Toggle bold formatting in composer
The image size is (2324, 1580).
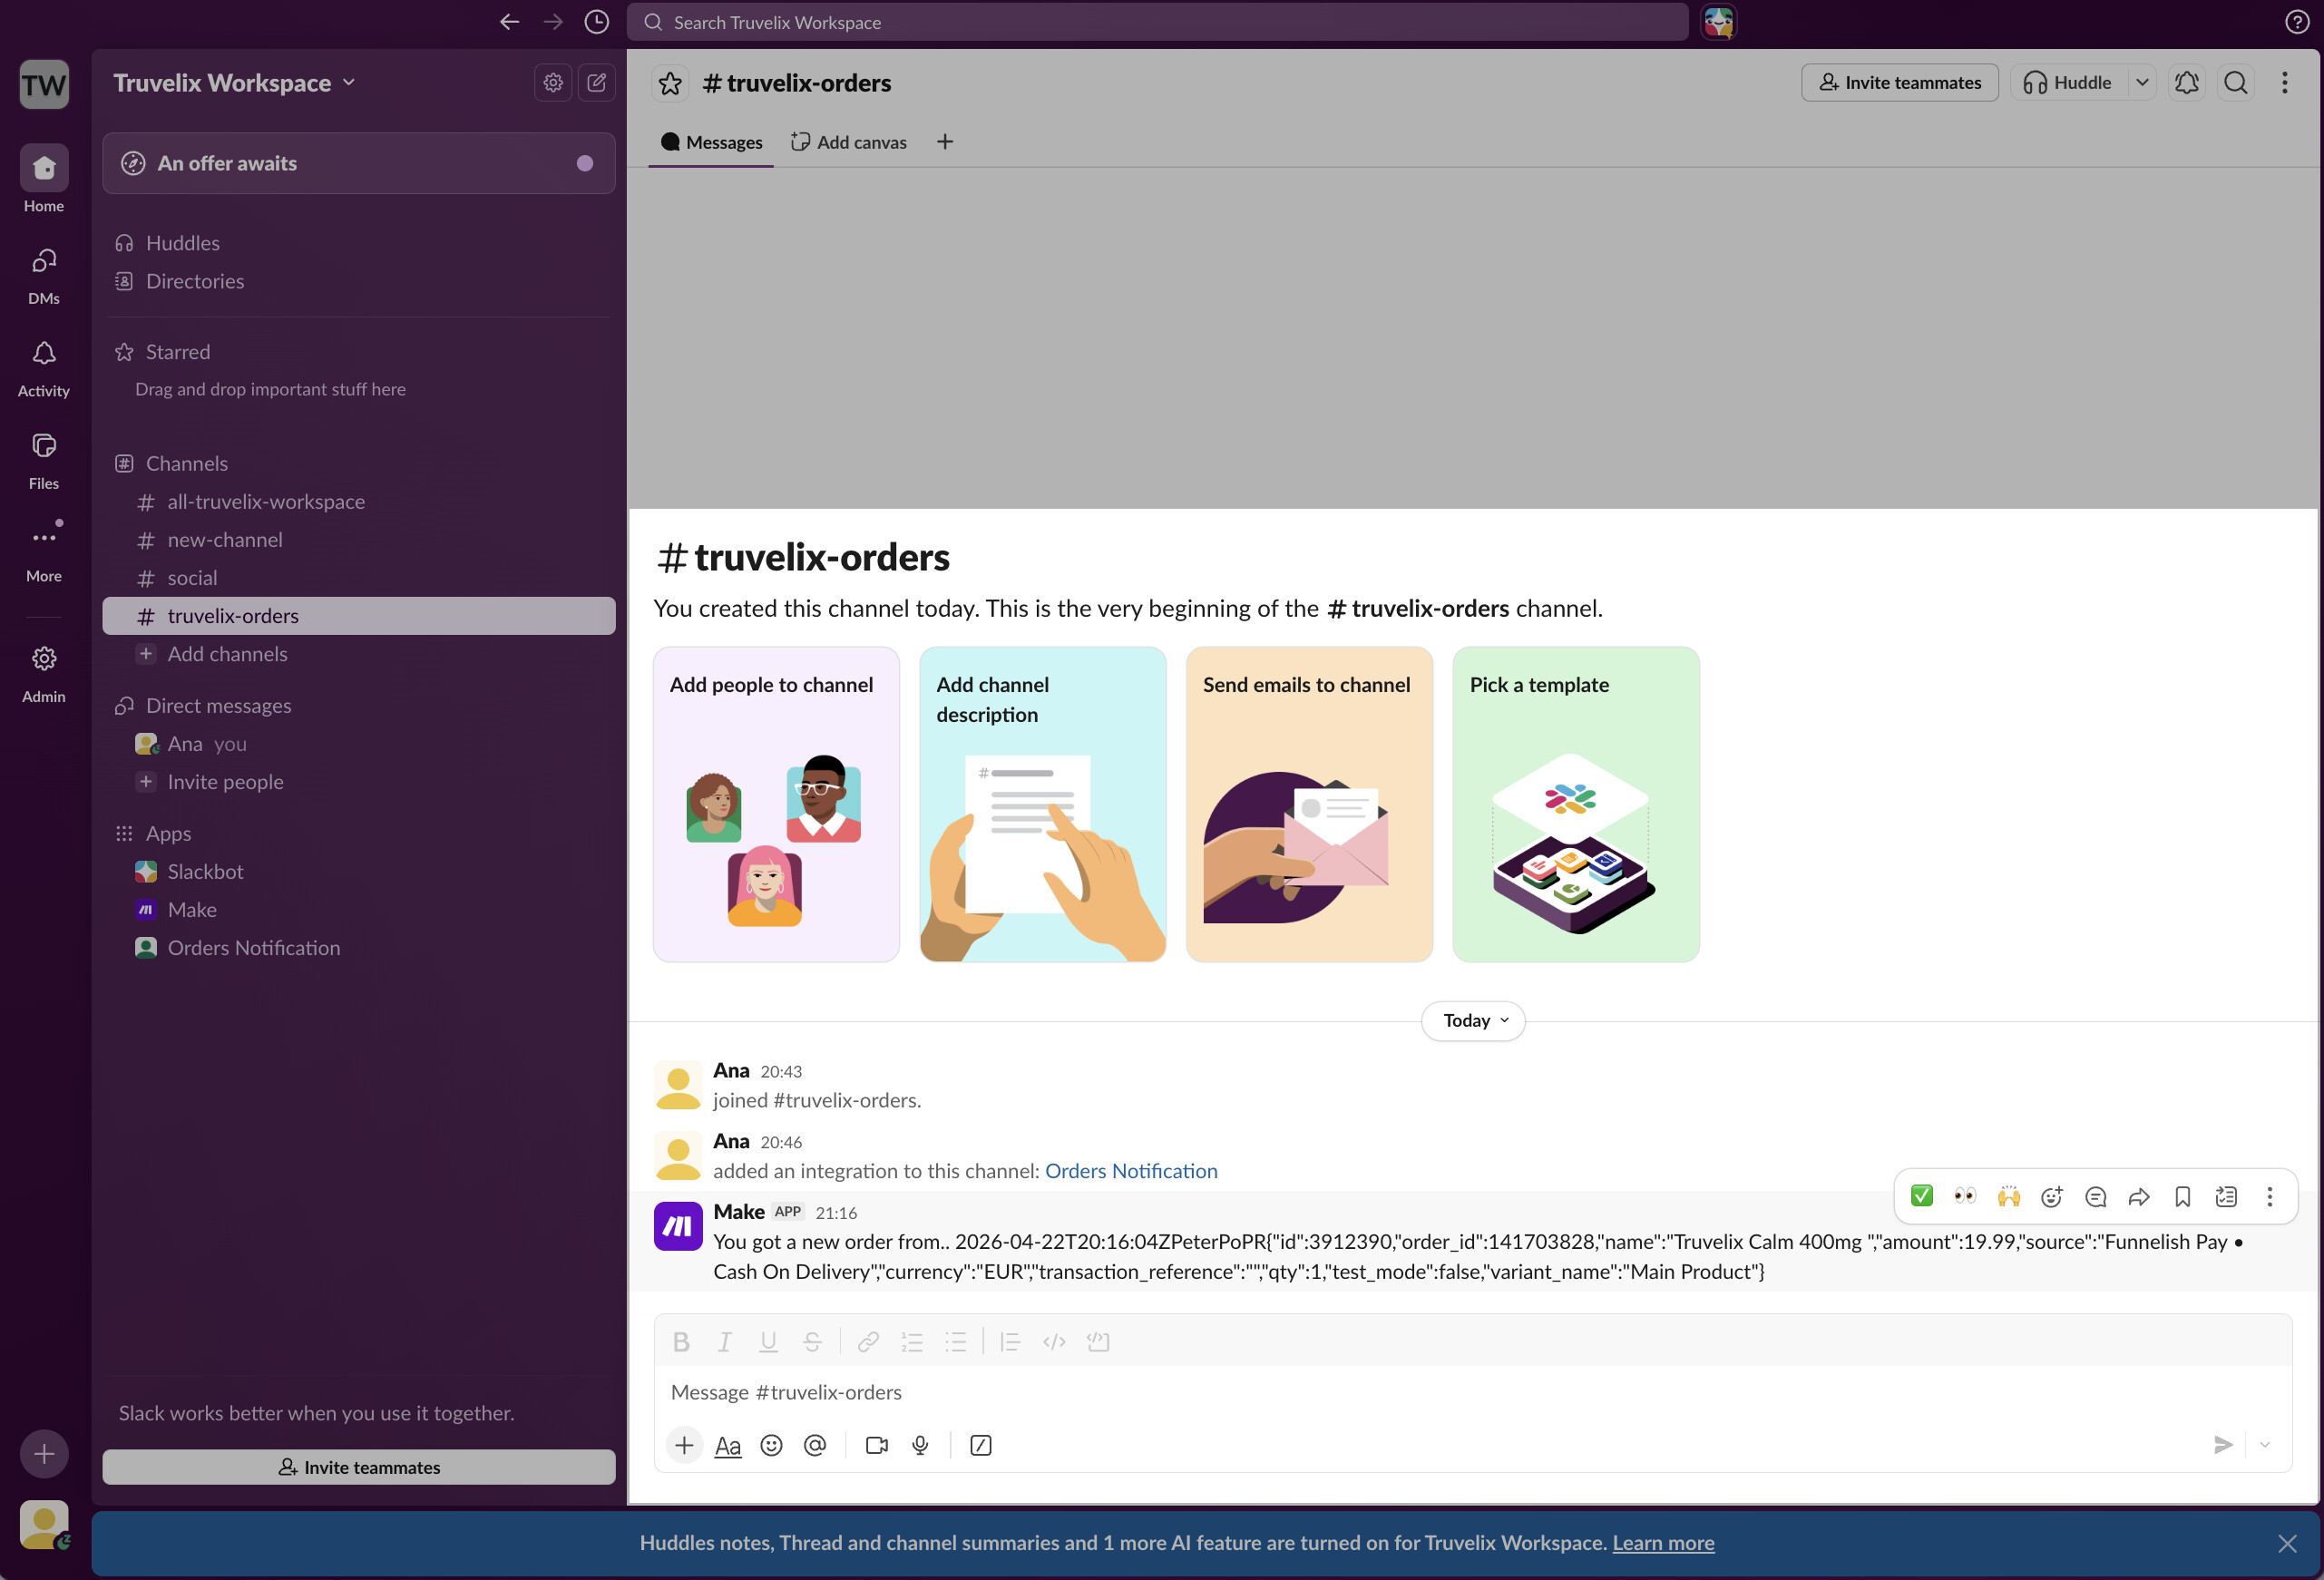(x=681, y=1342)
